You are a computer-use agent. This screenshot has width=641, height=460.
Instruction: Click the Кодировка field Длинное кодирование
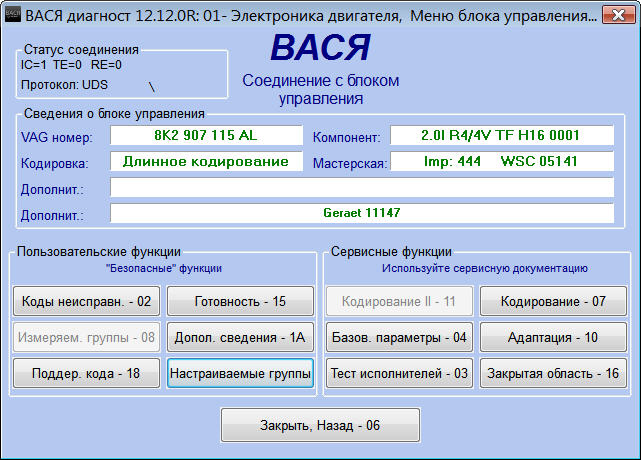pos(205,161)
